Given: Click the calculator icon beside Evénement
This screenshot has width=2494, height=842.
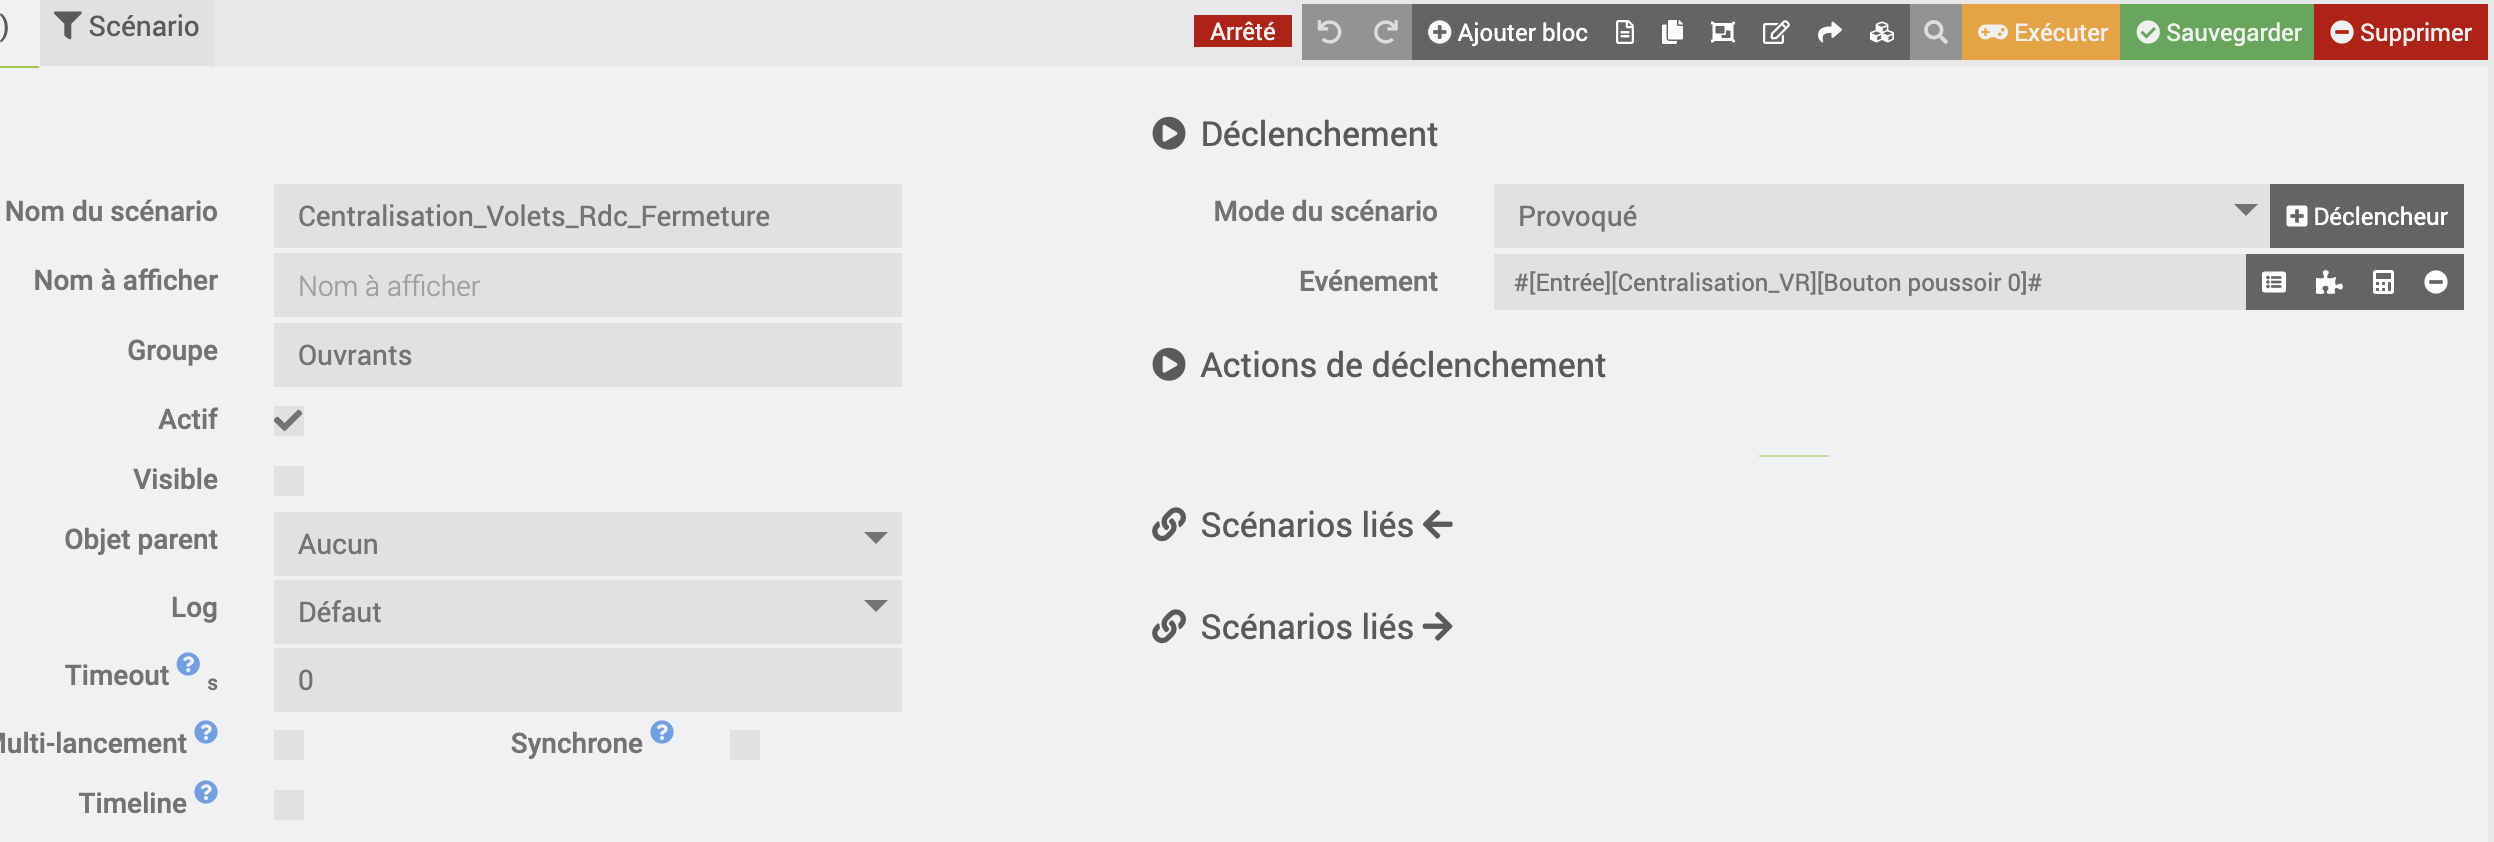Looking at the screenshot, I should [2383, 283].
